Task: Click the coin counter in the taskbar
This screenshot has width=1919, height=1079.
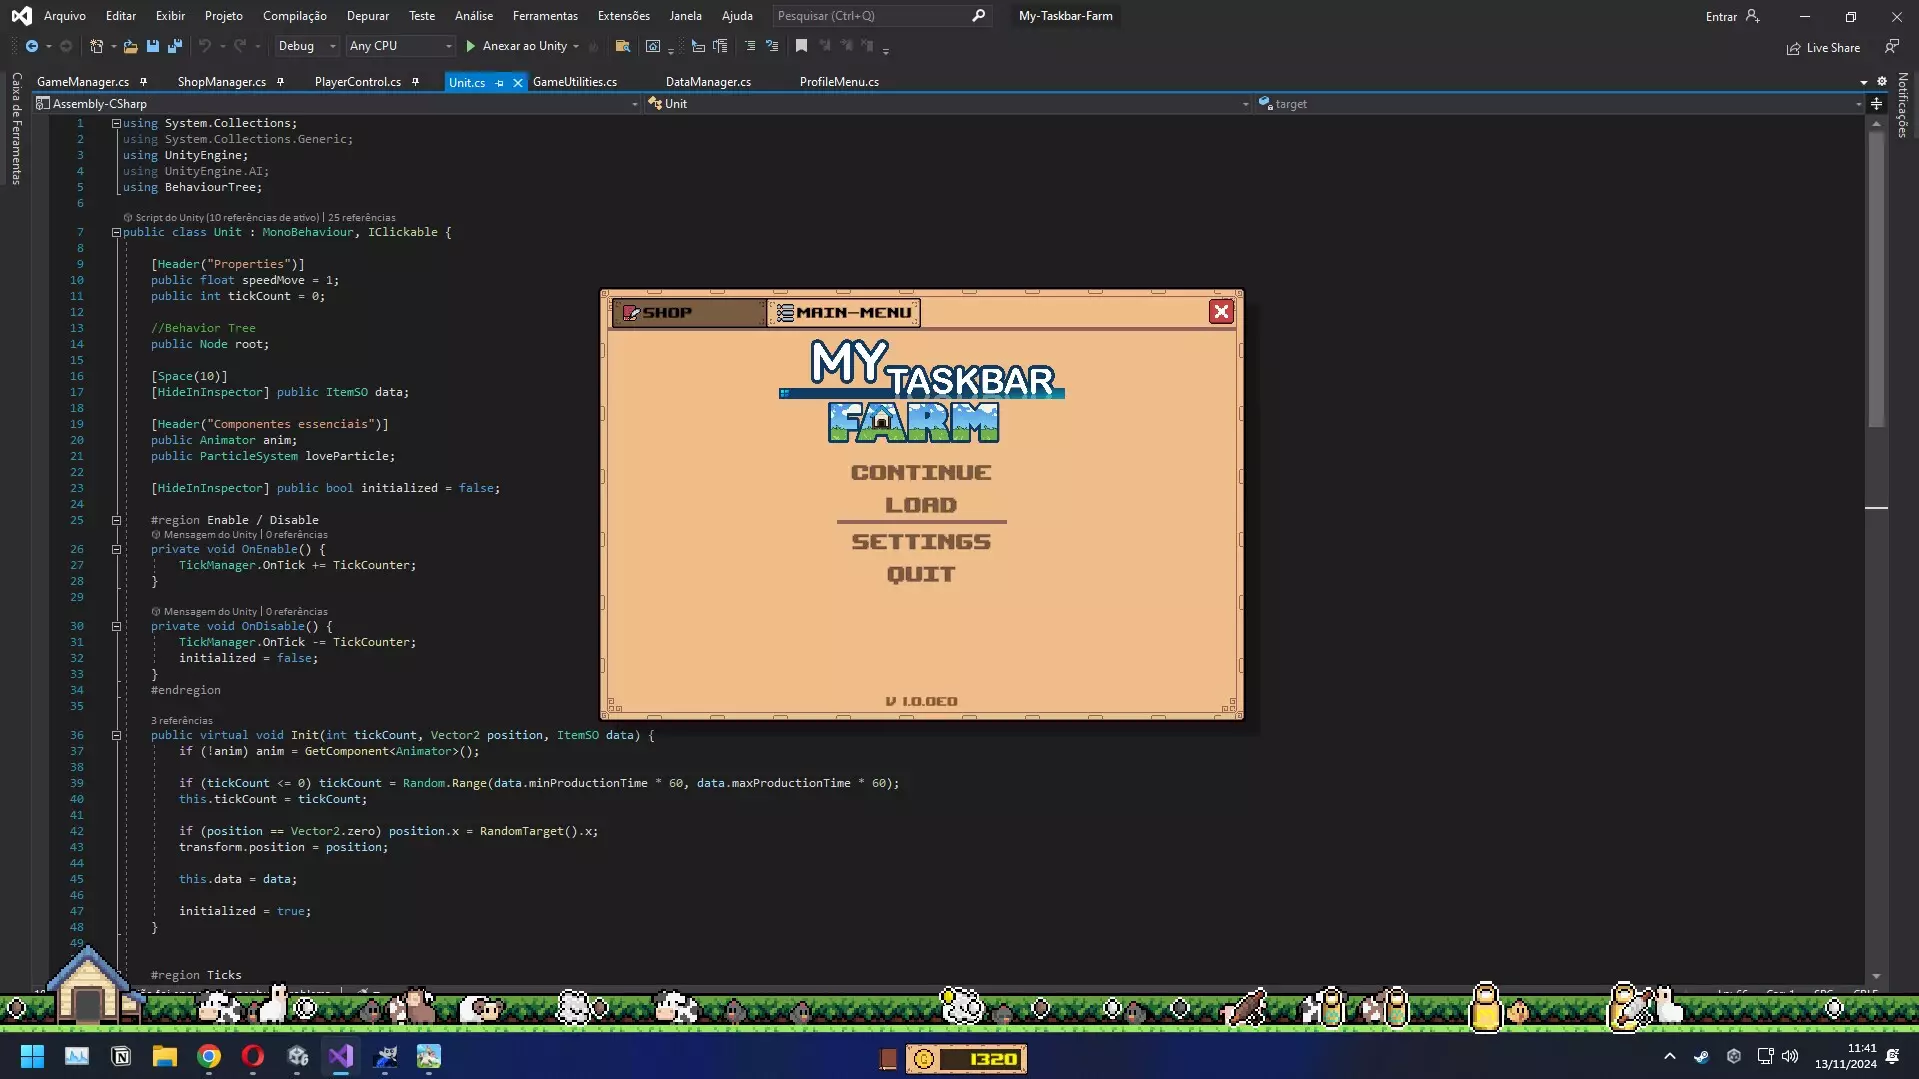Action: pos(966,1058)
